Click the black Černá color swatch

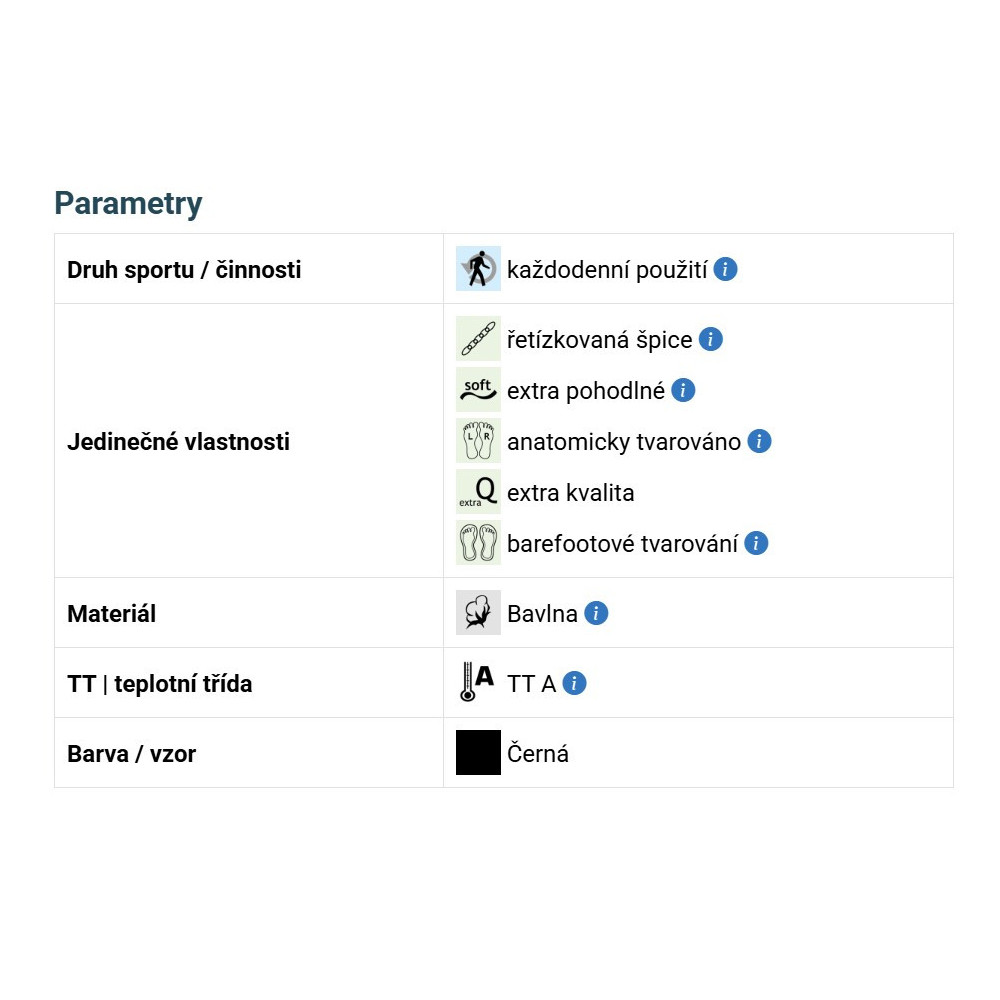pos(478,753)
